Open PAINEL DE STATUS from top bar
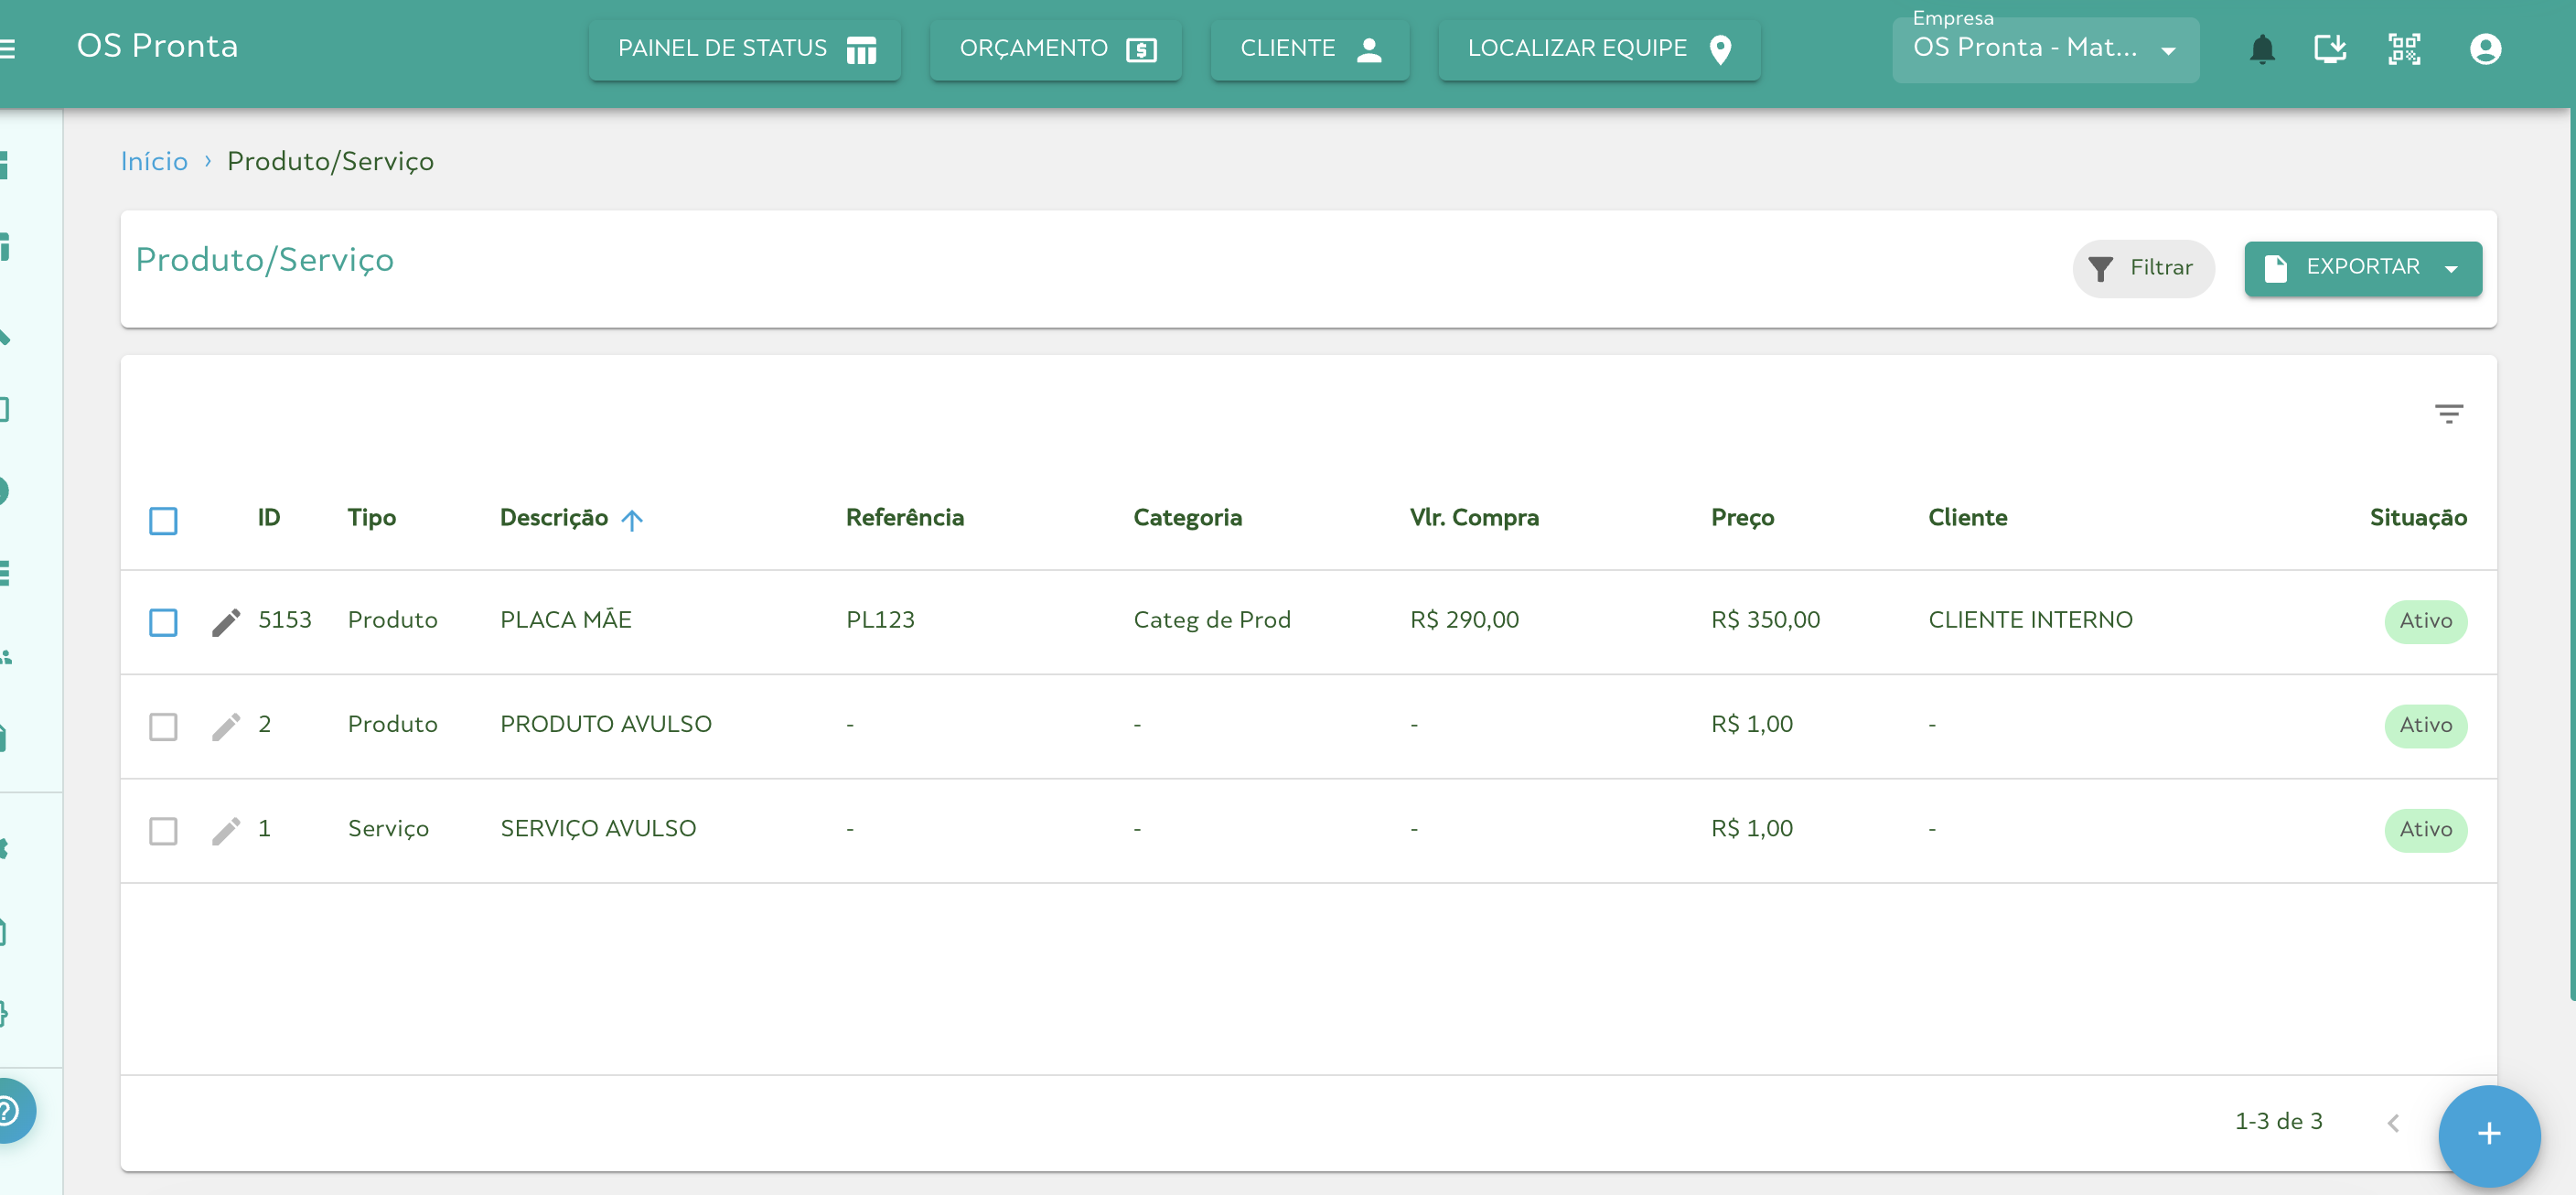This screenshot has height=1195, width=2576. pyautogui.click(x=745, y=49)
